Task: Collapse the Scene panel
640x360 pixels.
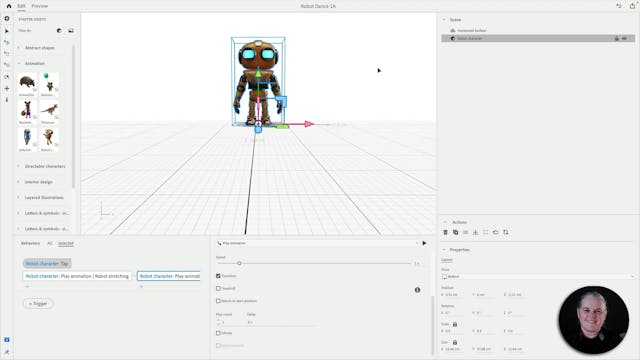Action: point(444,20)
